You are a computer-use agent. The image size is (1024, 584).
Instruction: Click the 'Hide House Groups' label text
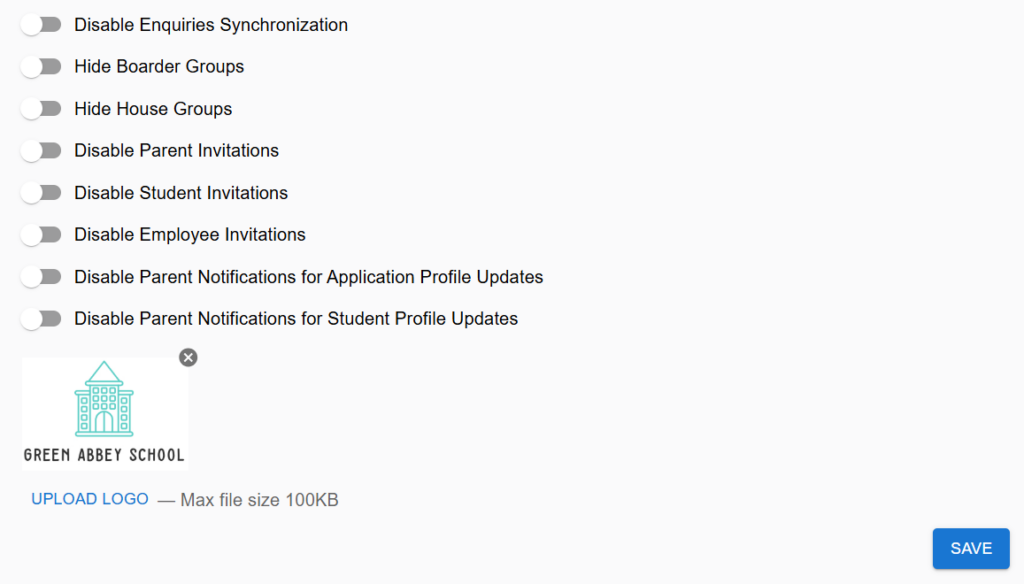click(x=153, y=108)
